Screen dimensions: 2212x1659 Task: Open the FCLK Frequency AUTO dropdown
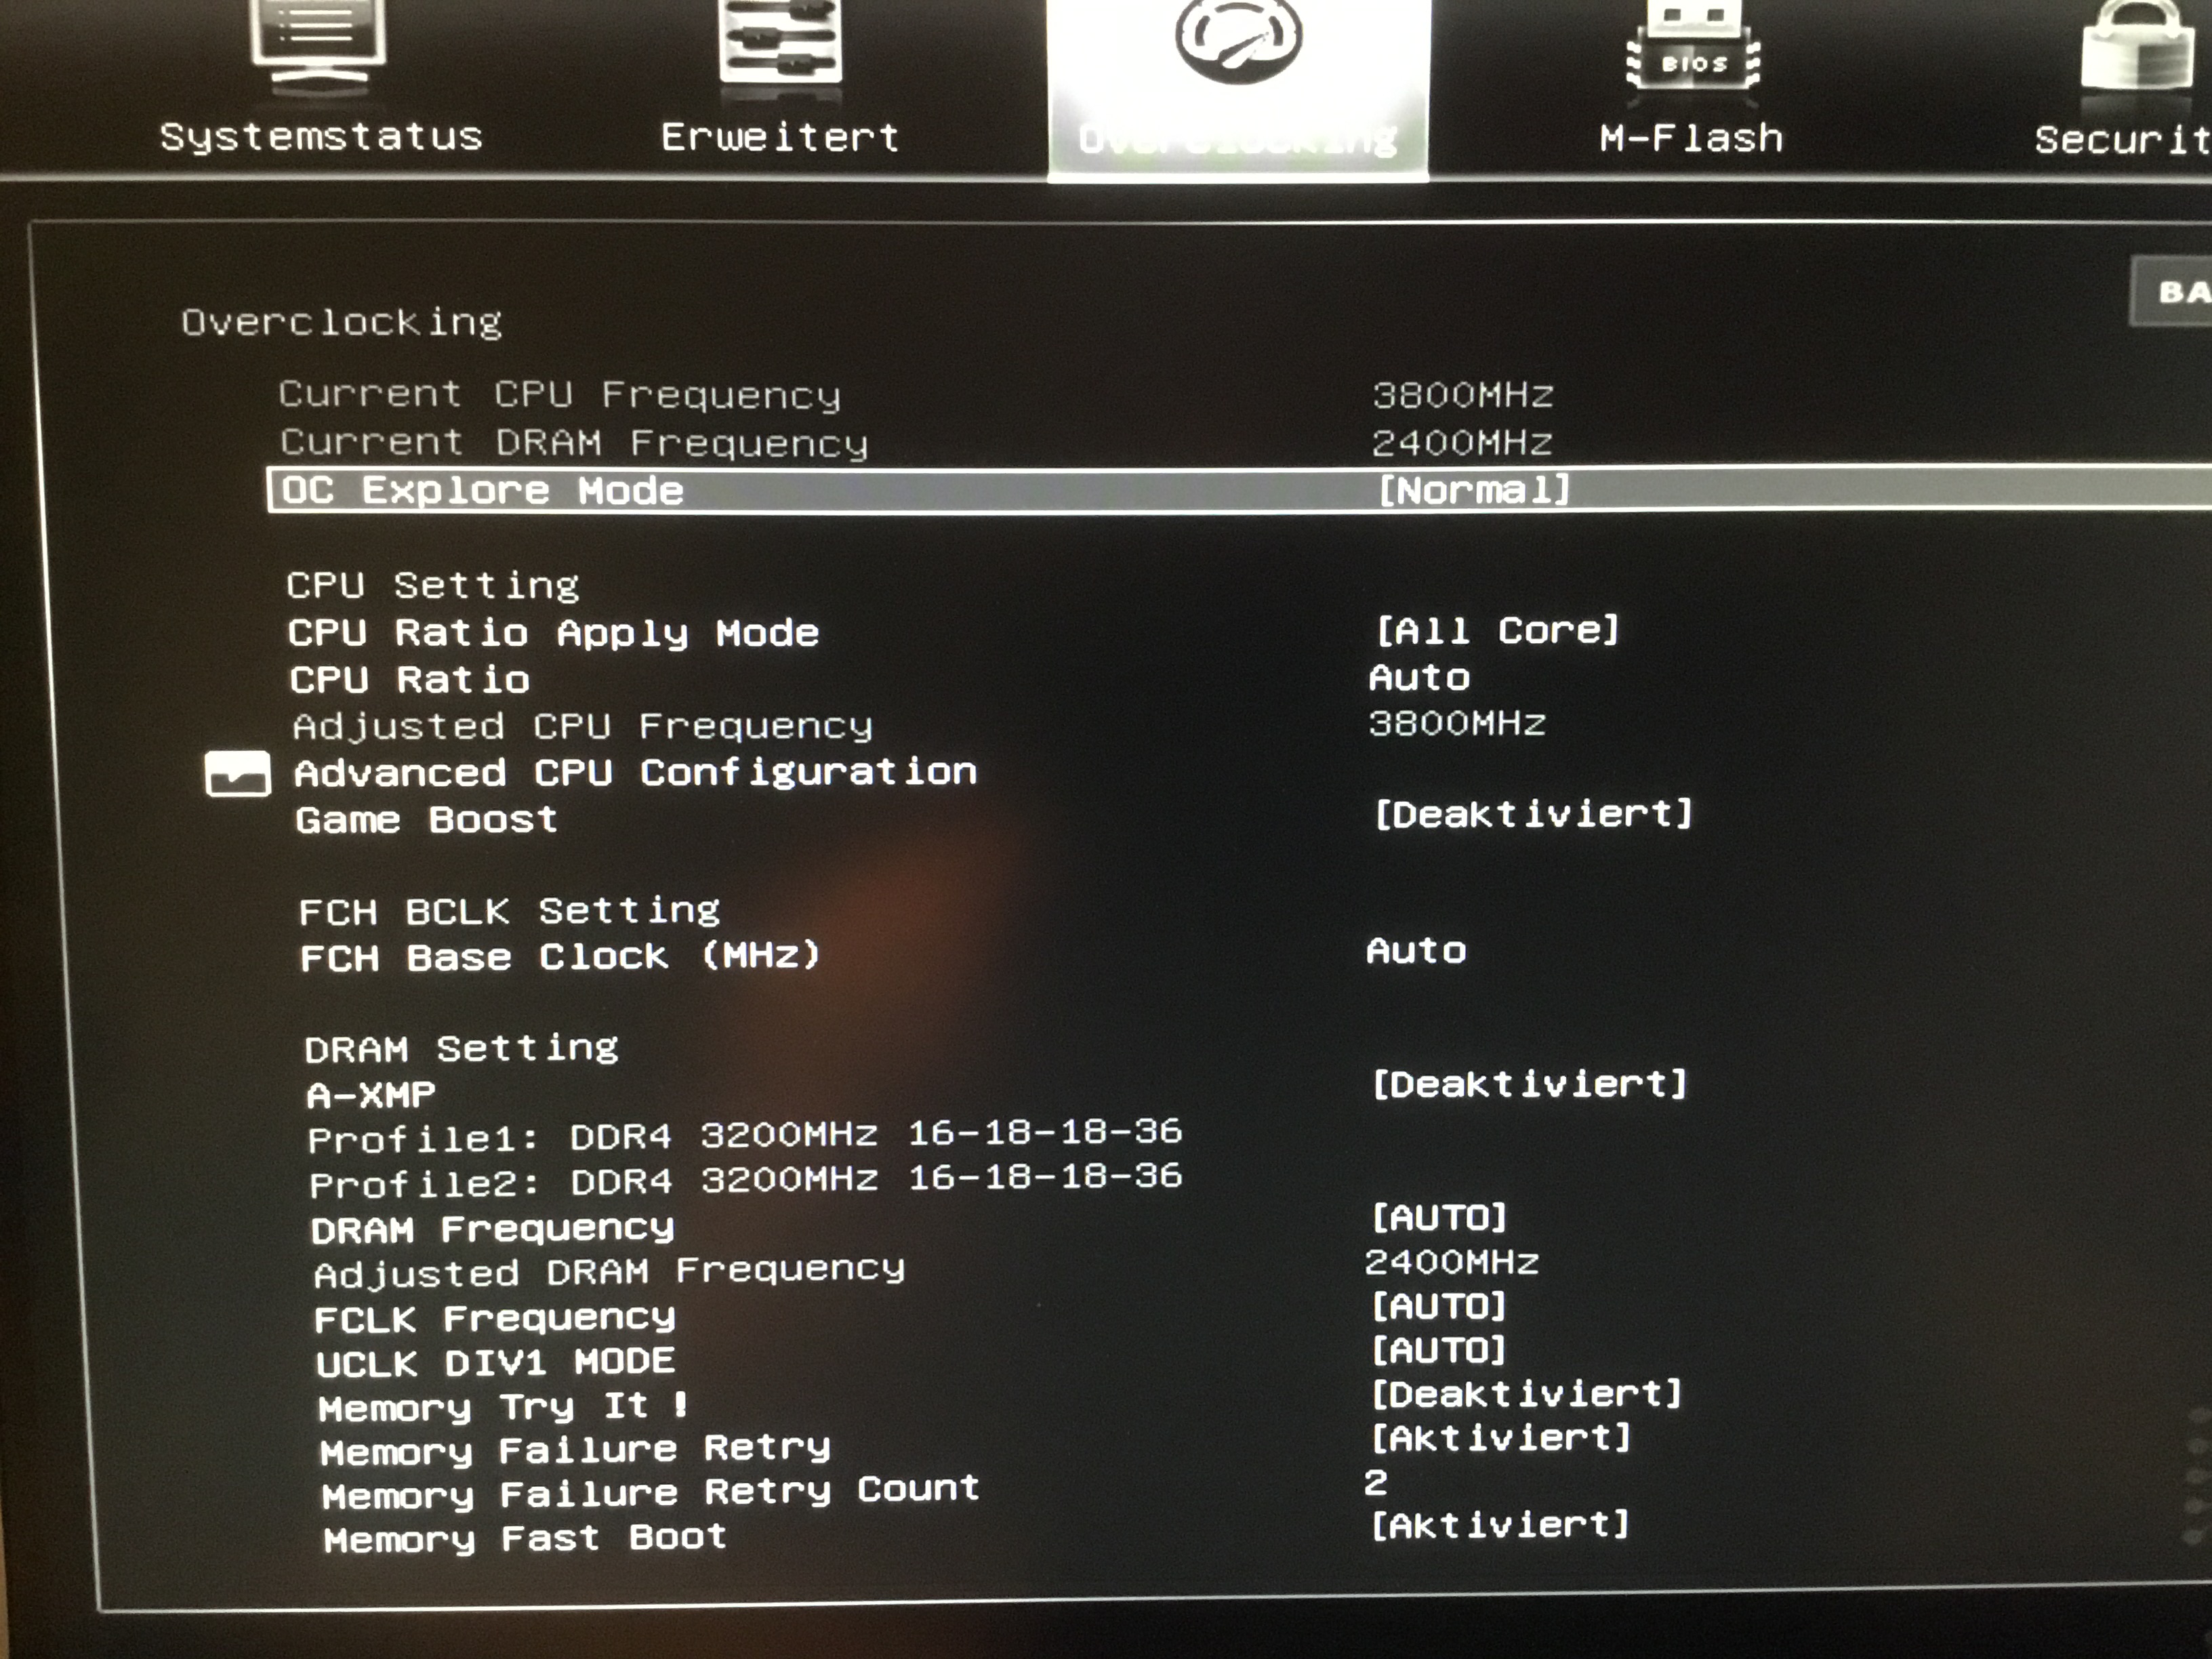click(x=1438, y=1306)
